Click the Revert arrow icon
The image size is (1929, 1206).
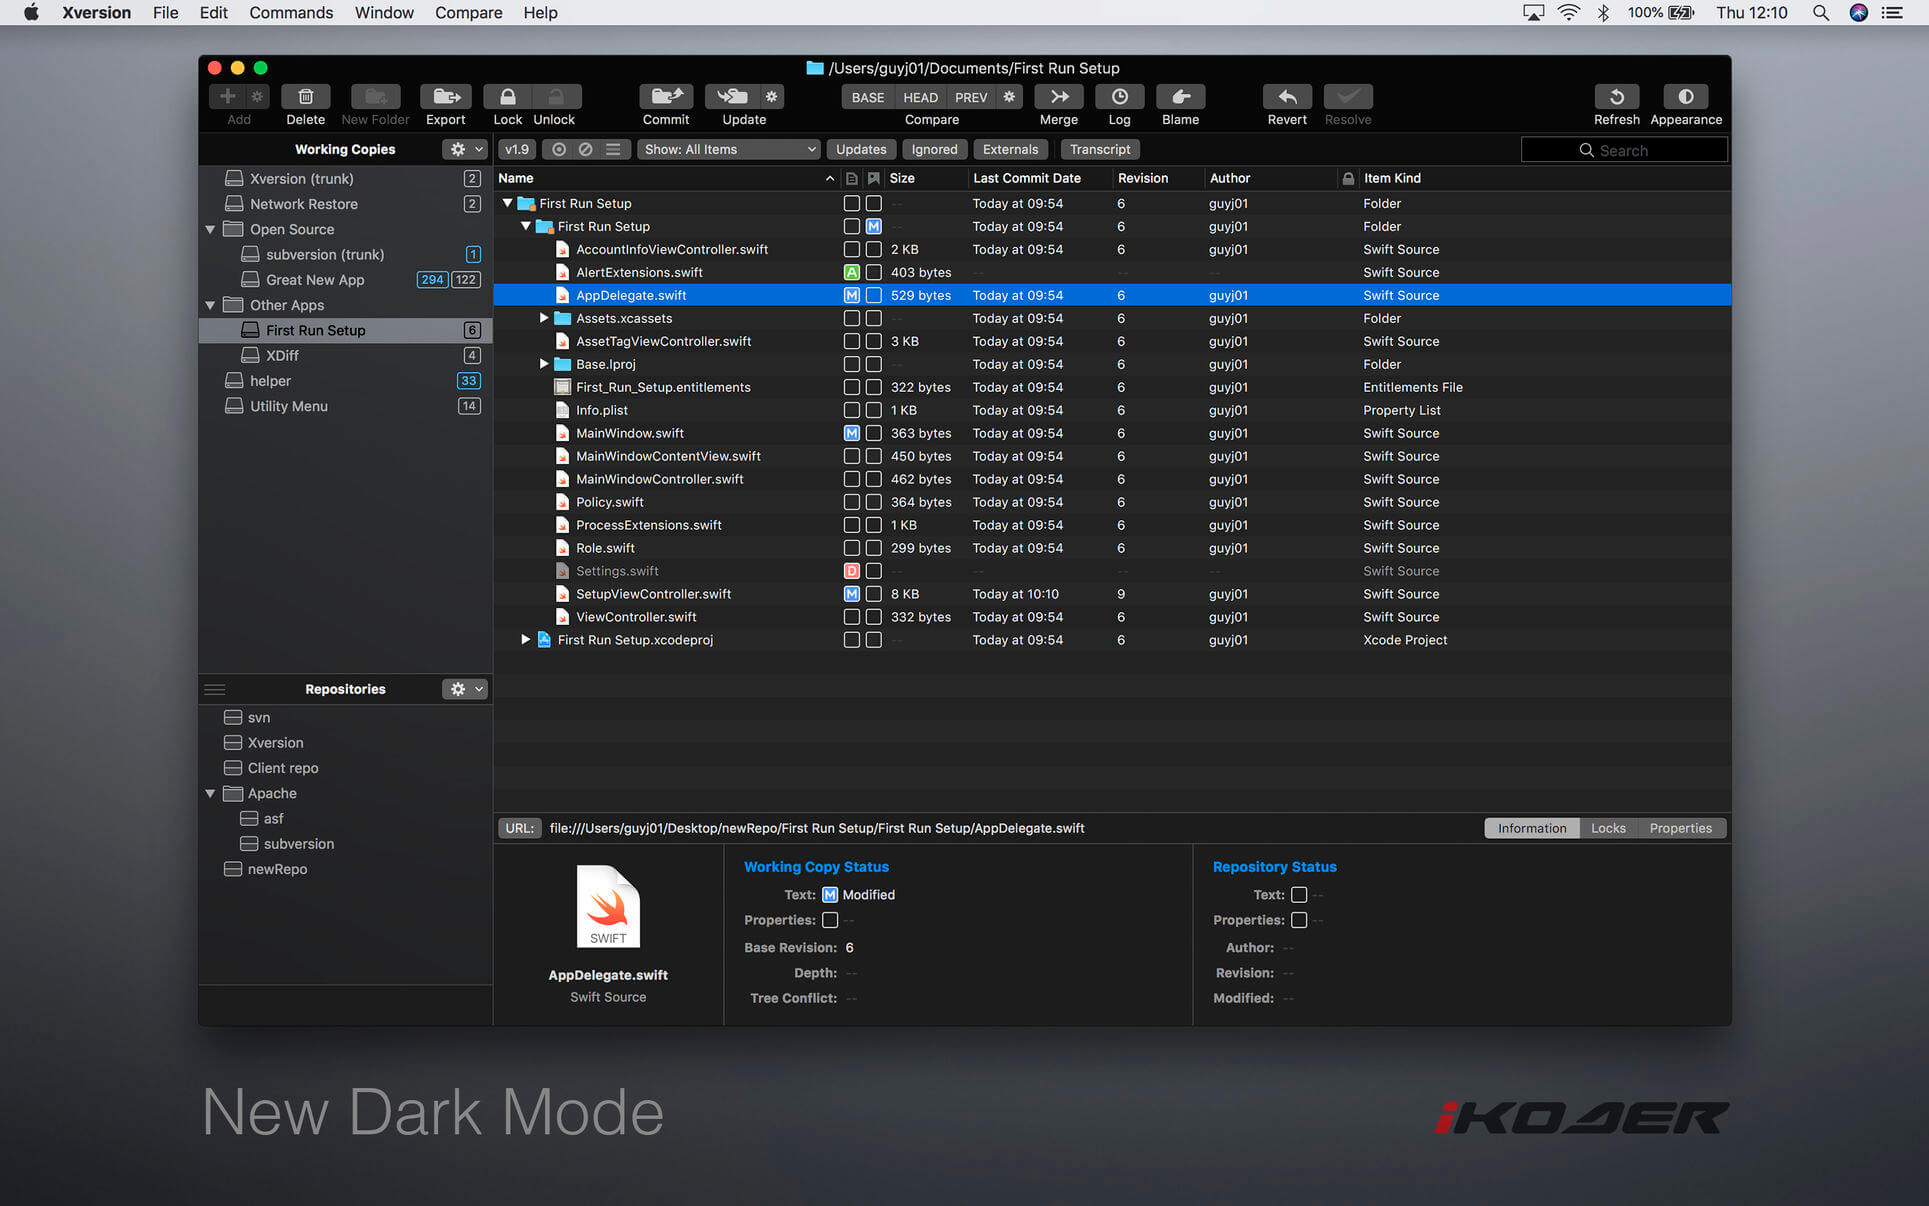click(x=1287, y=97)
